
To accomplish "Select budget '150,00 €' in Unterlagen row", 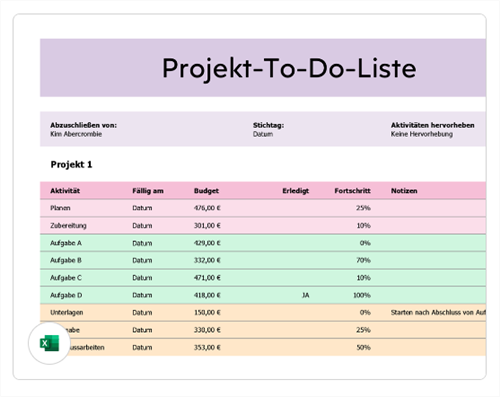I will 207,312.
